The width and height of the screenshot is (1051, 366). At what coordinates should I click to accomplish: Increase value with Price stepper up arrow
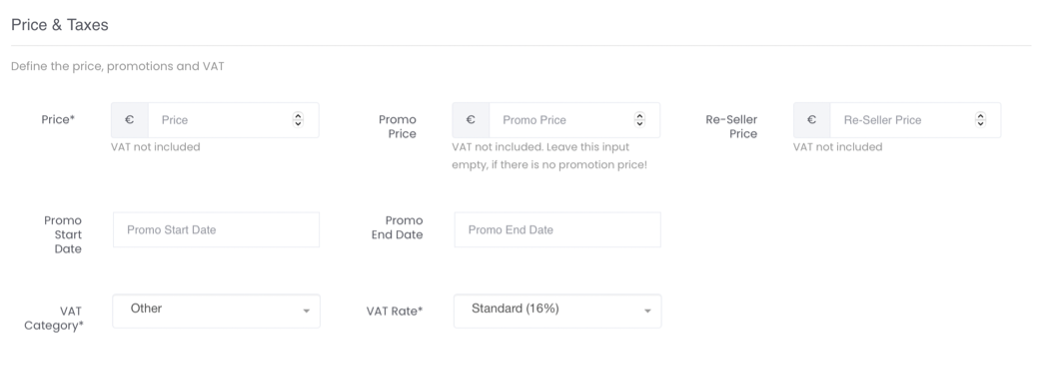(x=298, y=116)
